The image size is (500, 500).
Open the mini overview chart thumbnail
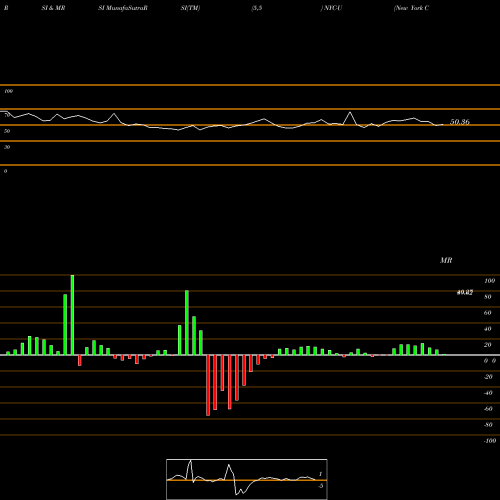pyautogui.click(x=247, y=479)
